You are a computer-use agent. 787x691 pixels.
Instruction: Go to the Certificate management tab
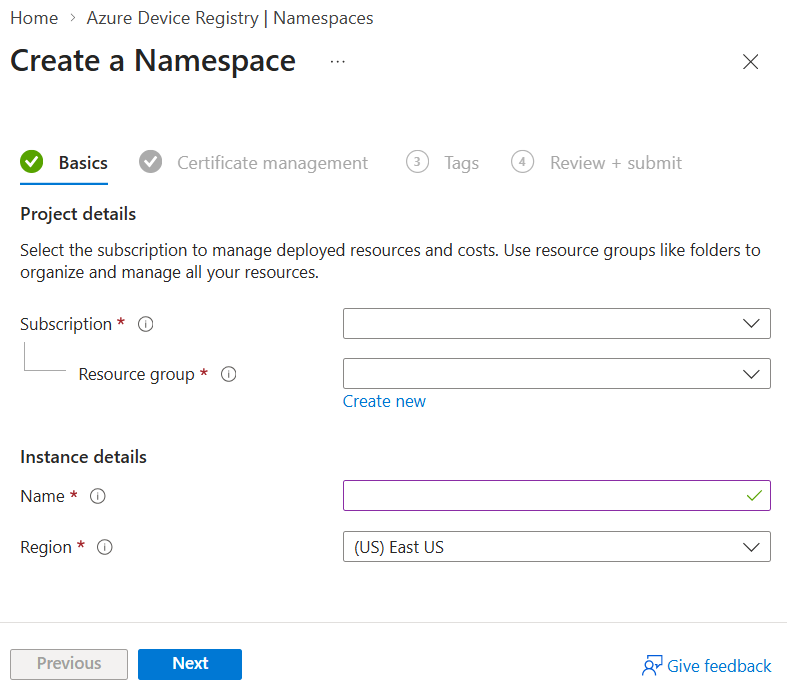(x=253, y=163)
